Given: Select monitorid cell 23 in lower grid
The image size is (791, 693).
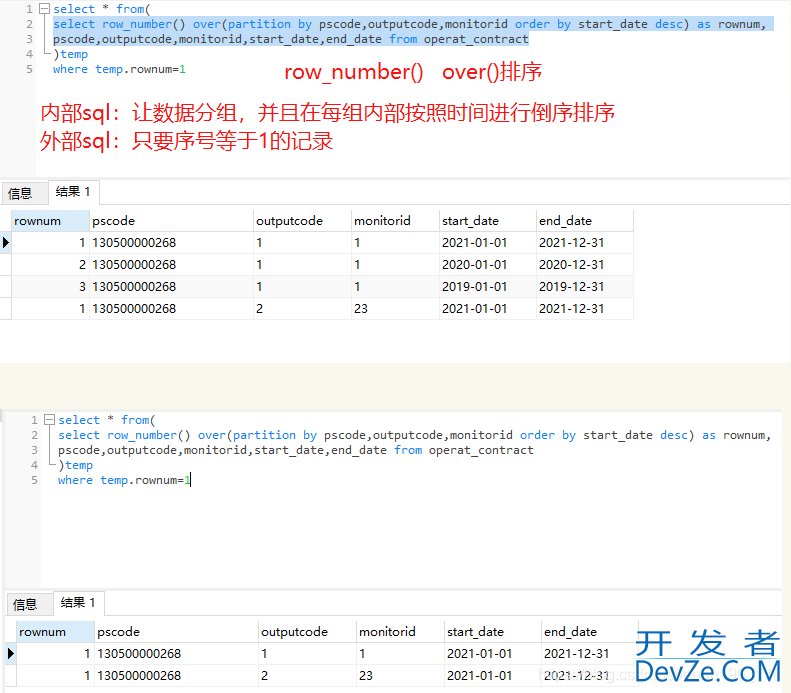Looking at the screenshot, I should (400, 676).
